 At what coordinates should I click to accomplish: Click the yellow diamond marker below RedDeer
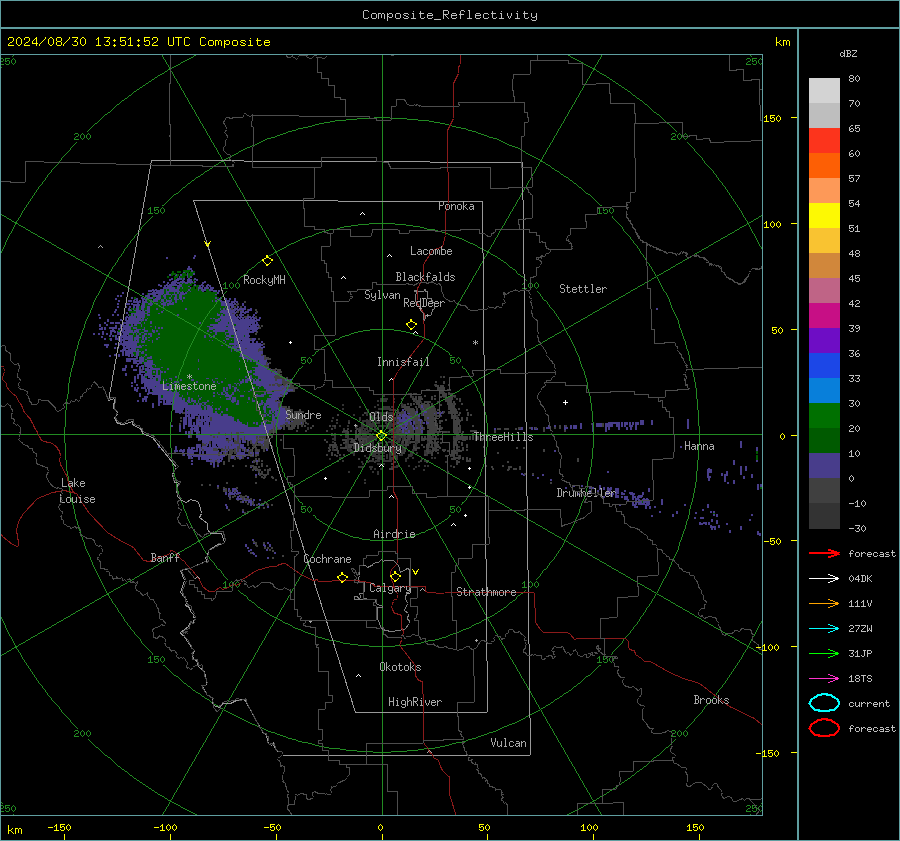tap(411, 325)
